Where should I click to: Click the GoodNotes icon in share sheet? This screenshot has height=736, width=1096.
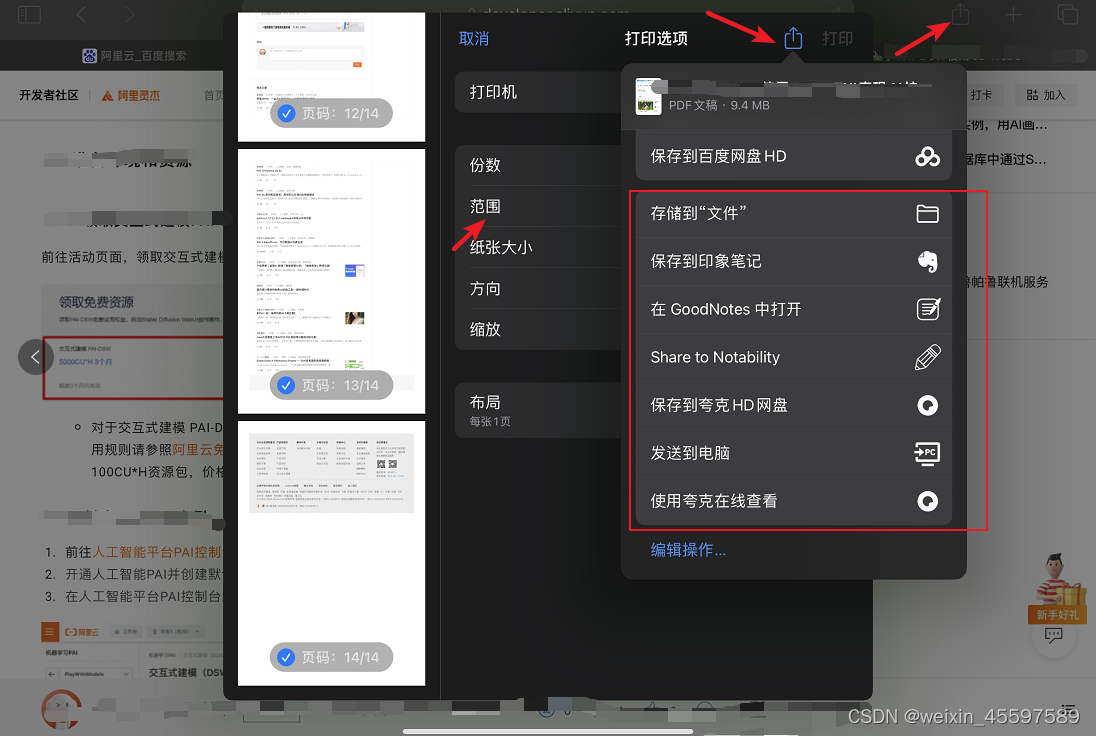928,309
